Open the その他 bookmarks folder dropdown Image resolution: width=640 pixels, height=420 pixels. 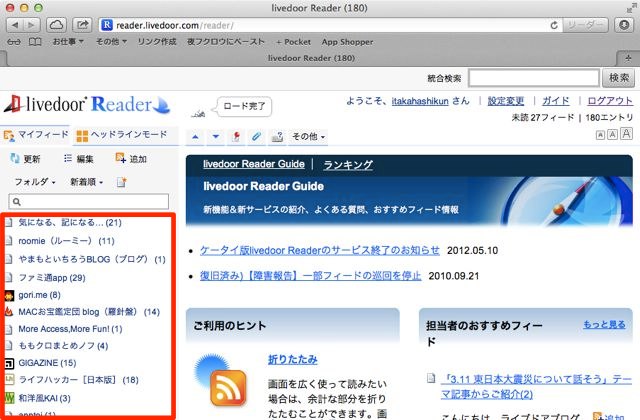coord(111,42)
